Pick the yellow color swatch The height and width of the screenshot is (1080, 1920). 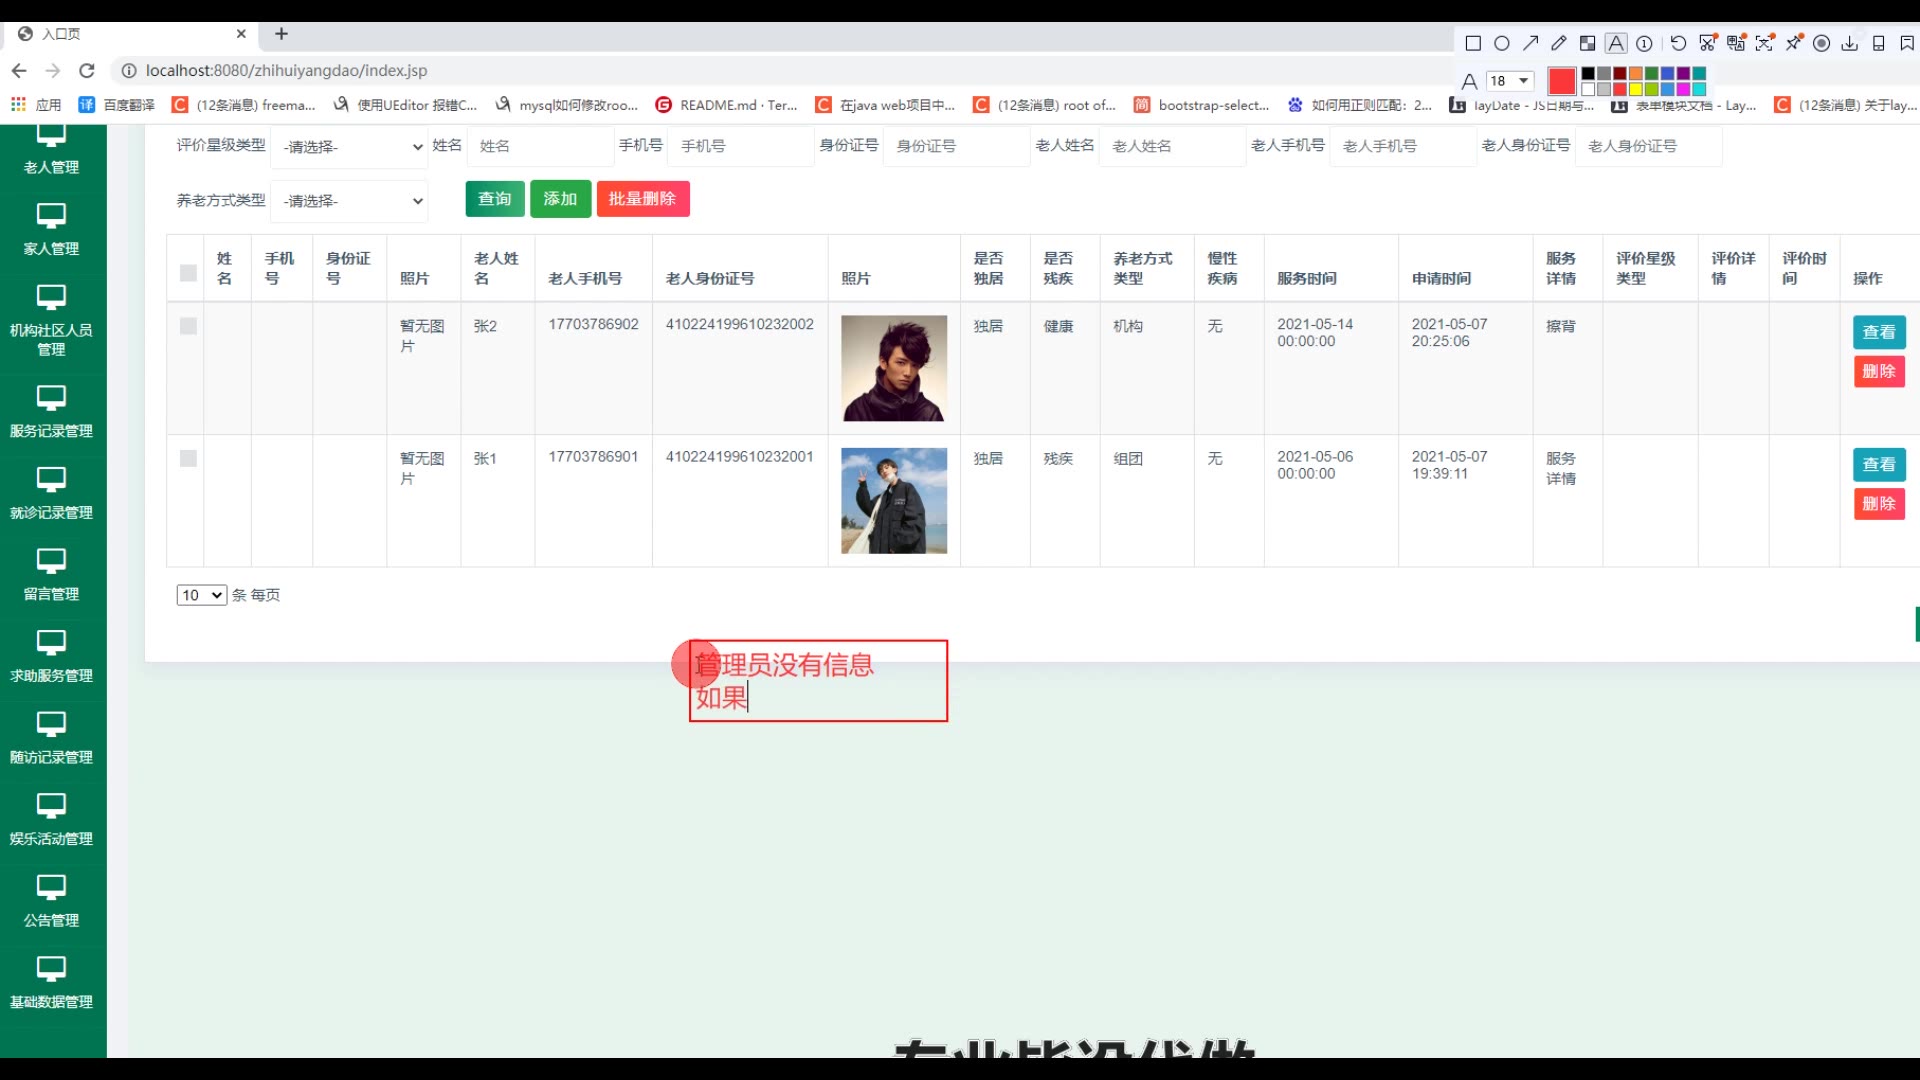pos(1636,89)
